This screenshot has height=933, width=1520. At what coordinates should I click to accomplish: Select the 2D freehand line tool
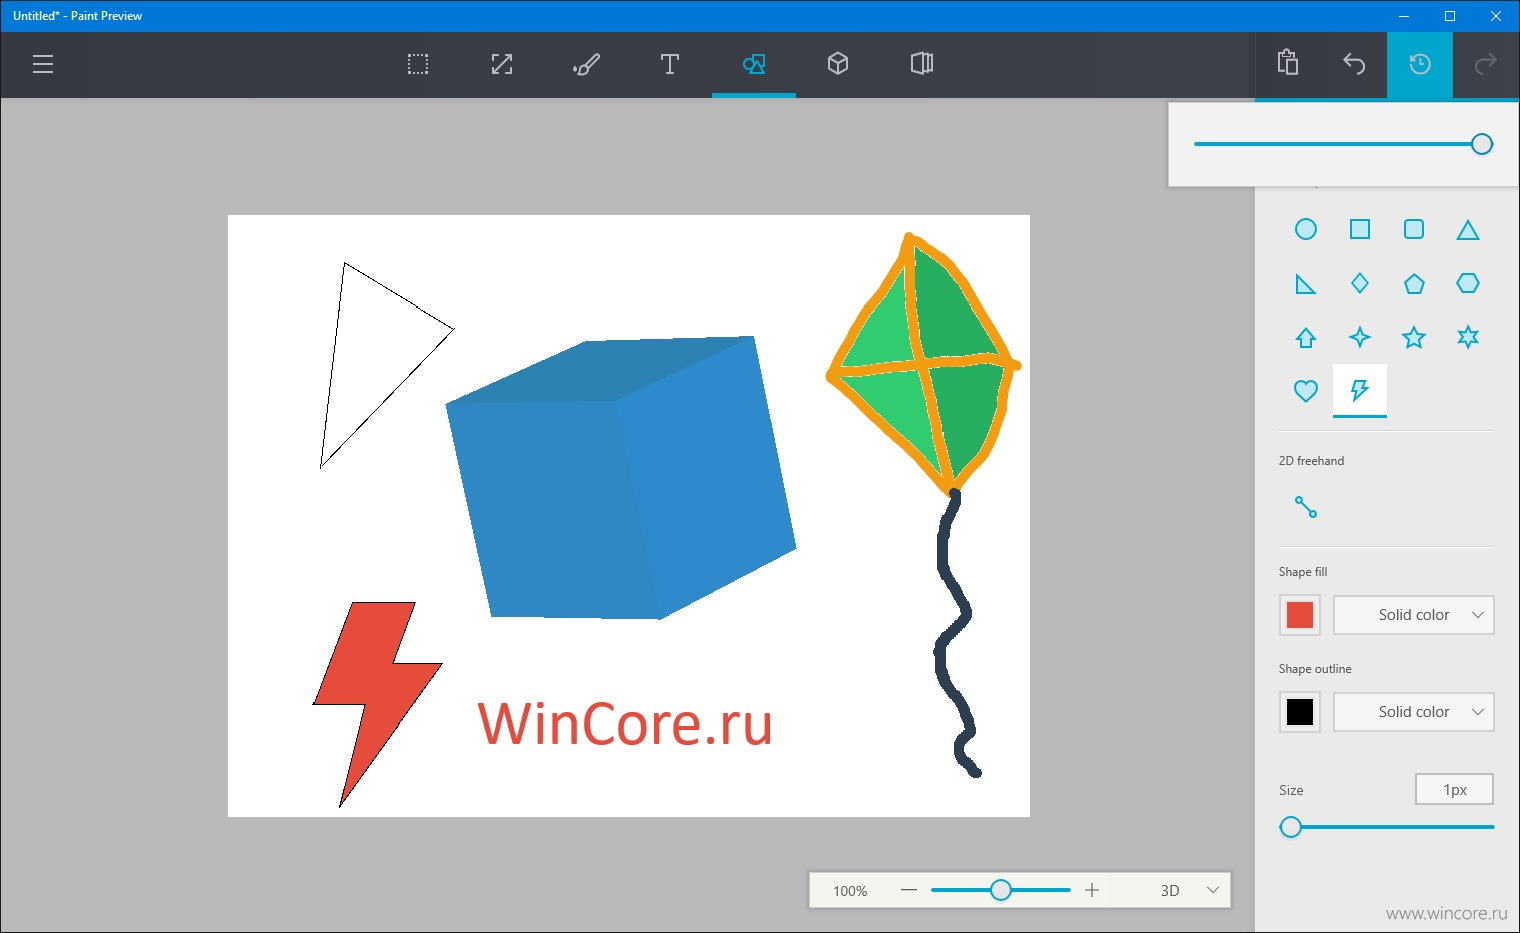click(1306, 507)
